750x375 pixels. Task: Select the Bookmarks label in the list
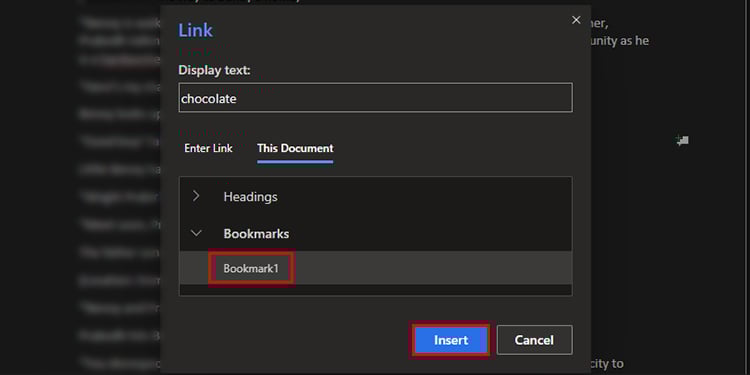click(x=256, y=234)
